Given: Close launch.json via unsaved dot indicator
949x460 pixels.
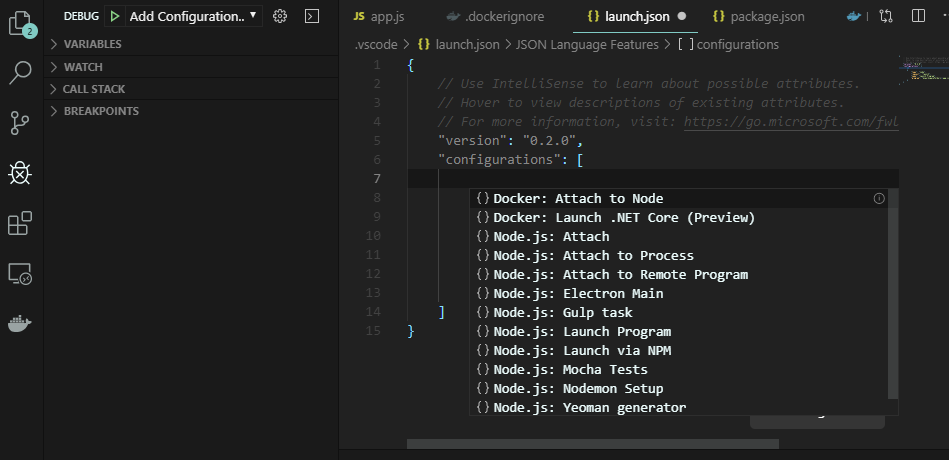Looking at the screenshot, I should click(x=681, y=16).
